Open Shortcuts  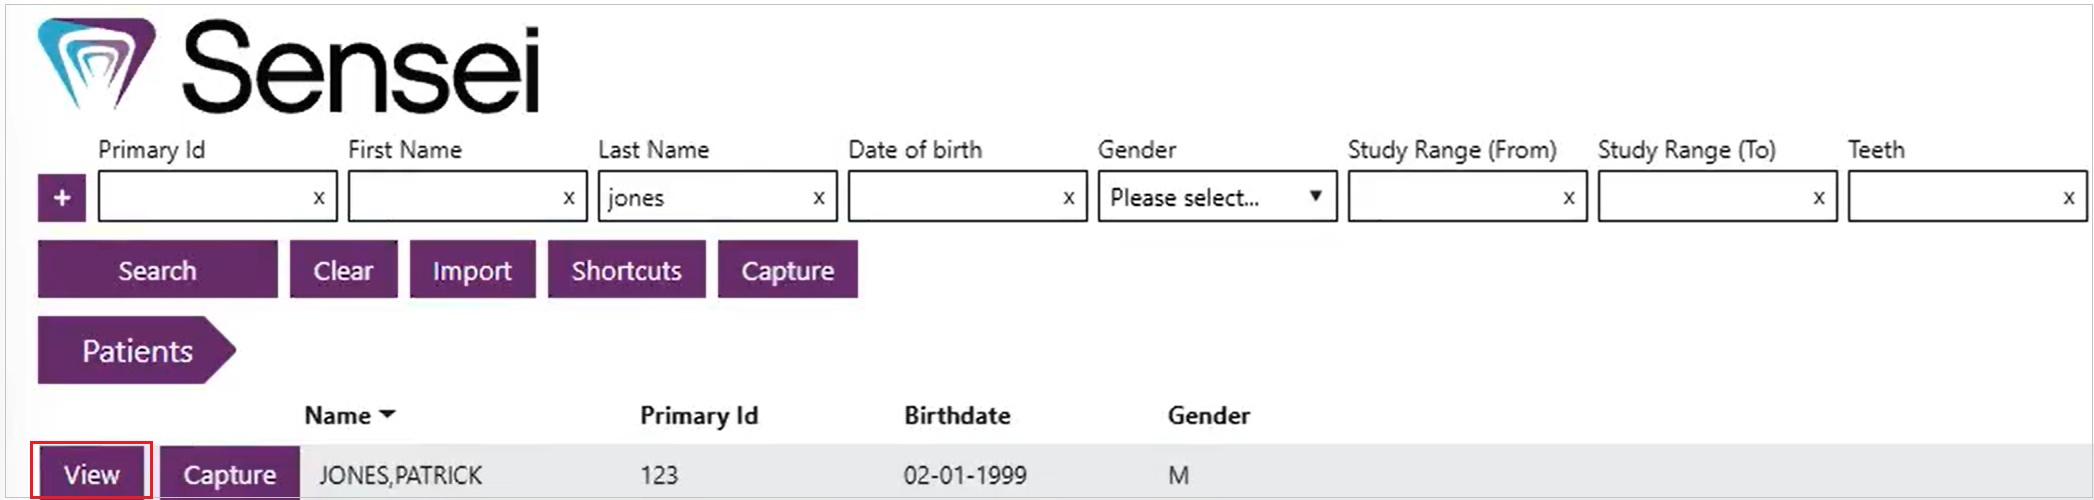tap(626, 269)
